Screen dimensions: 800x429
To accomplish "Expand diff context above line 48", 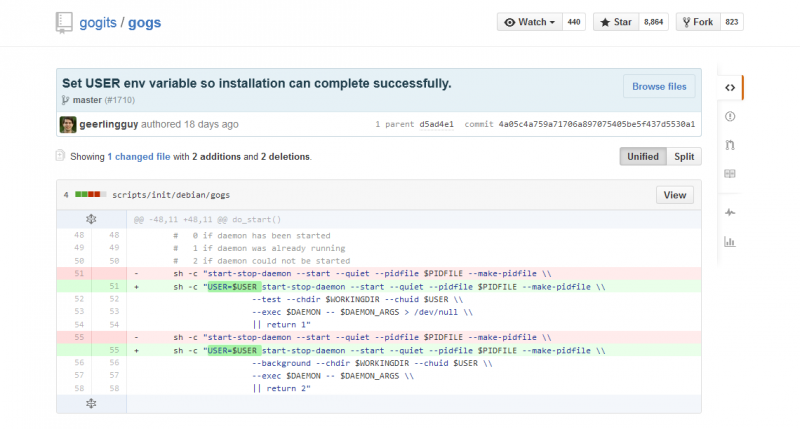I will [90, 219].
